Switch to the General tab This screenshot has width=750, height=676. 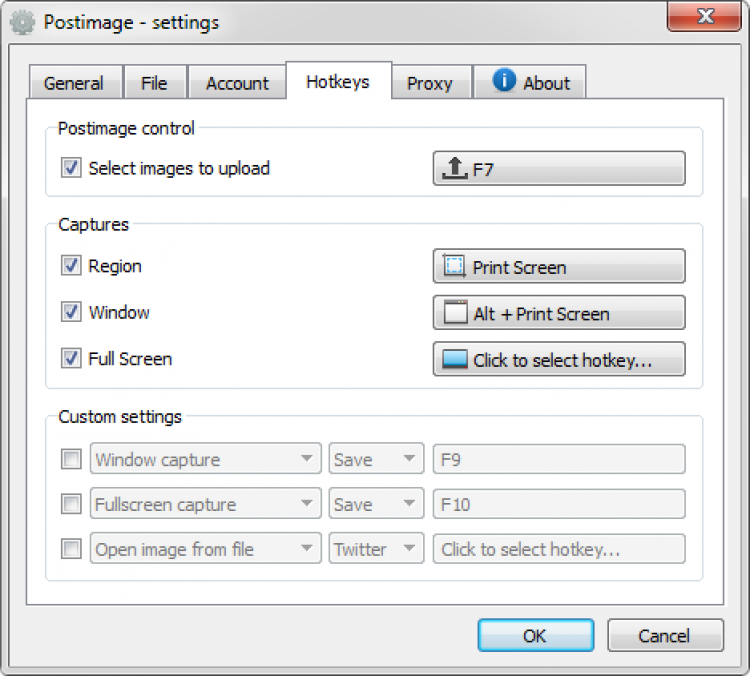click(x=74, y=84)
